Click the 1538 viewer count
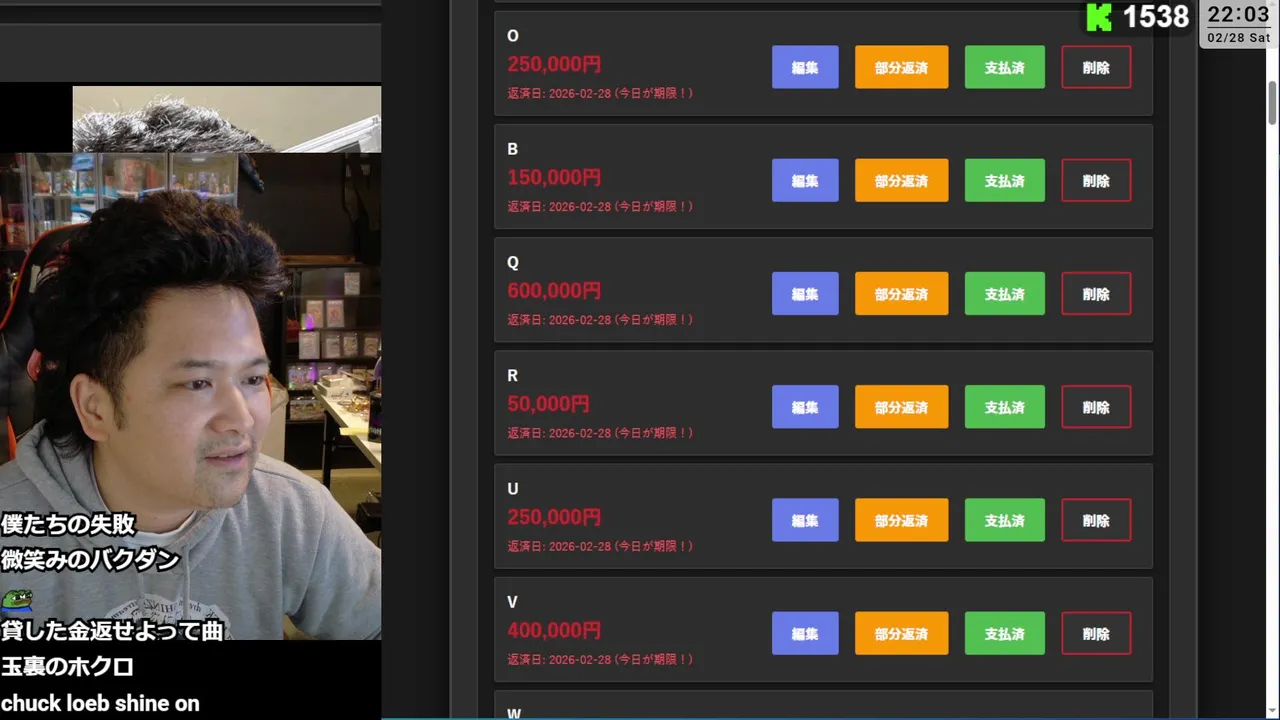The width and height of the screenshot is (1280, 720). point(1155,17)
